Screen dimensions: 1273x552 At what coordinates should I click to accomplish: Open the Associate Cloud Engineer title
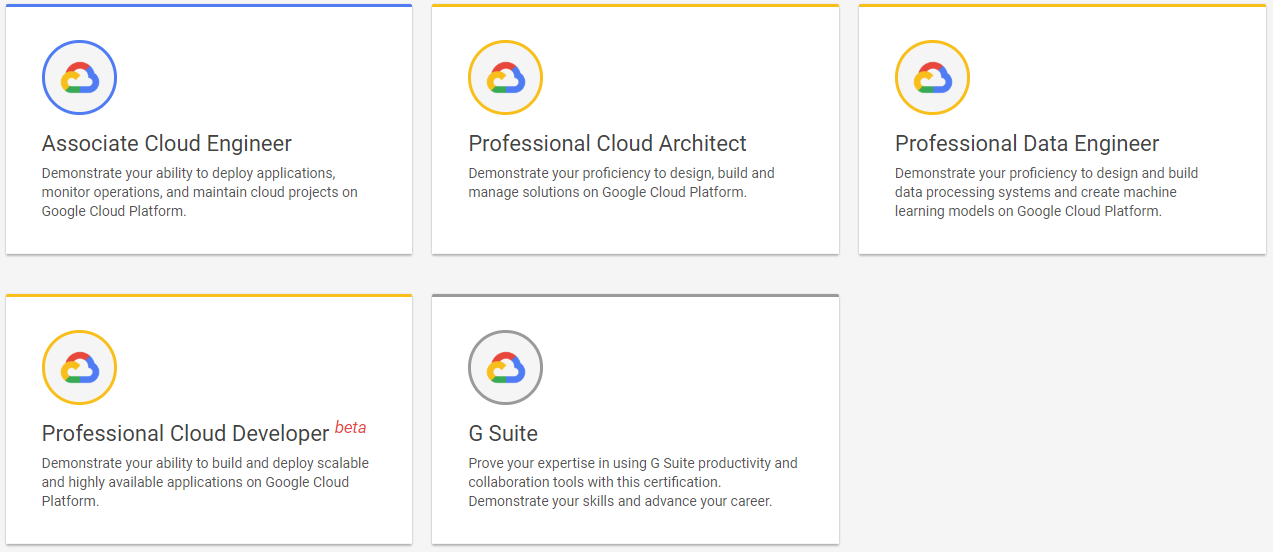pyautogui.click(x=167, y=143)
